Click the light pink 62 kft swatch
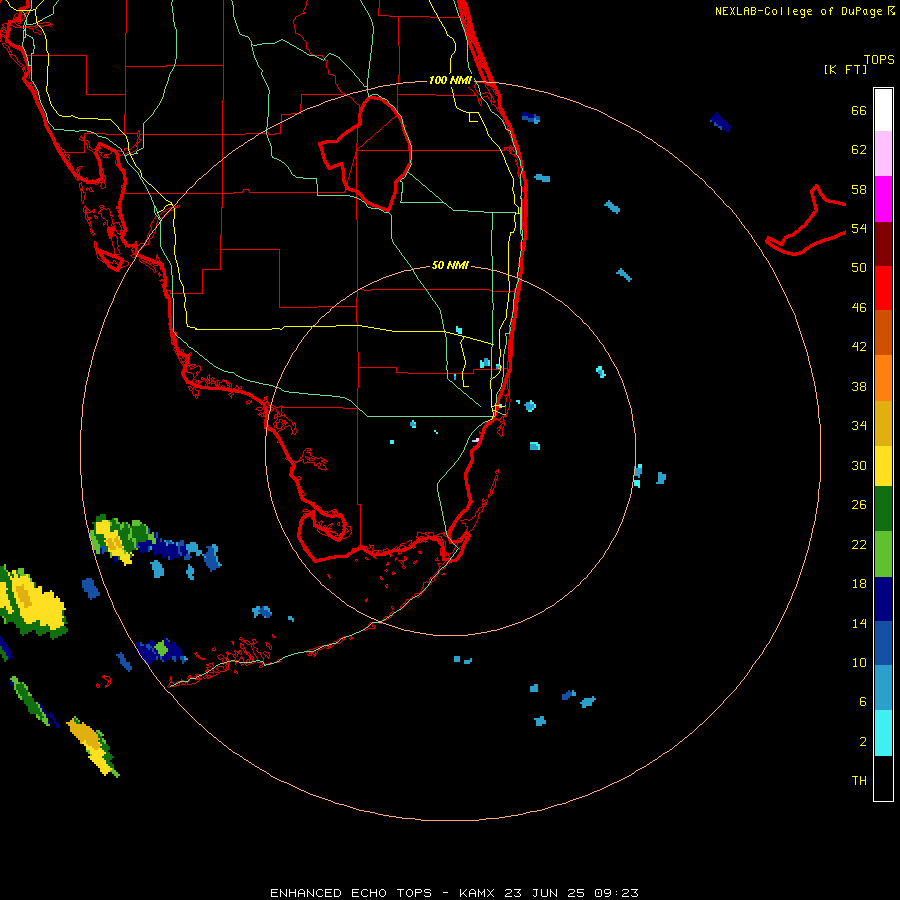900x900 pixels. [883, 153]
